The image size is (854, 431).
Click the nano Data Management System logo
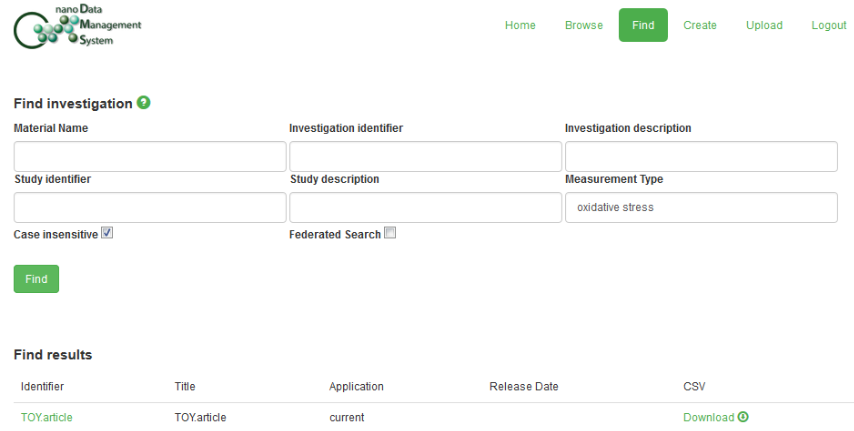point(78,26)
